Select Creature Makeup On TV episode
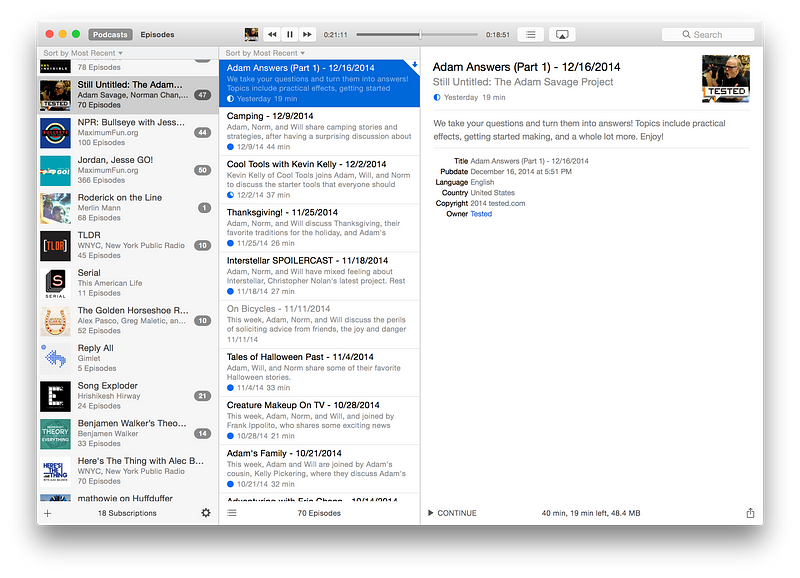 (x=319, y=421)
